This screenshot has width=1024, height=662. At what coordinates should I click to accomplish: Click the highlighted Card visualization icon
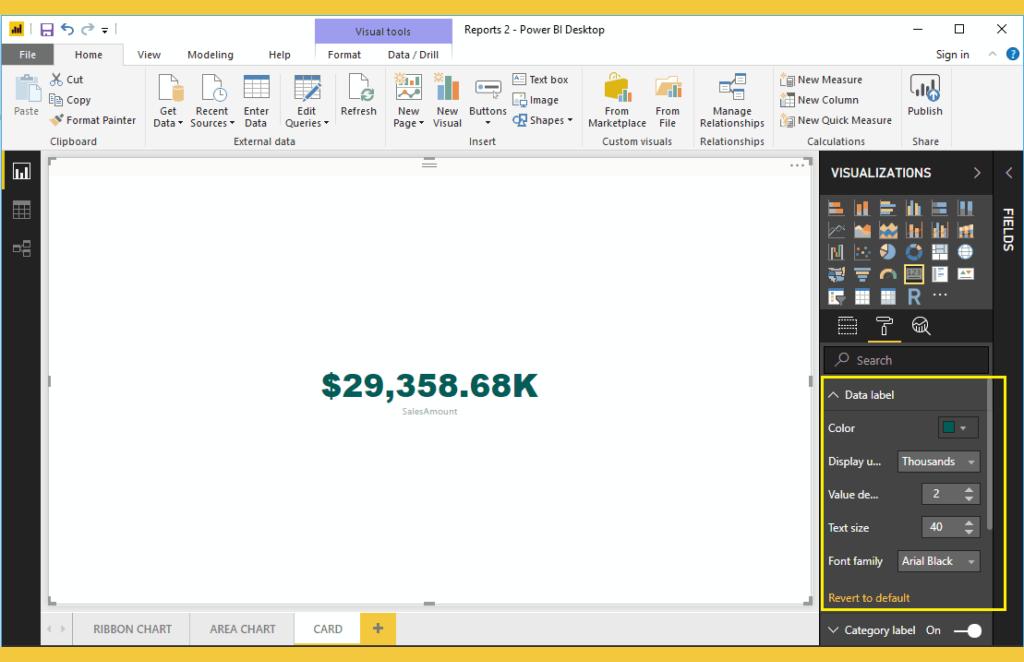(914, 274)
